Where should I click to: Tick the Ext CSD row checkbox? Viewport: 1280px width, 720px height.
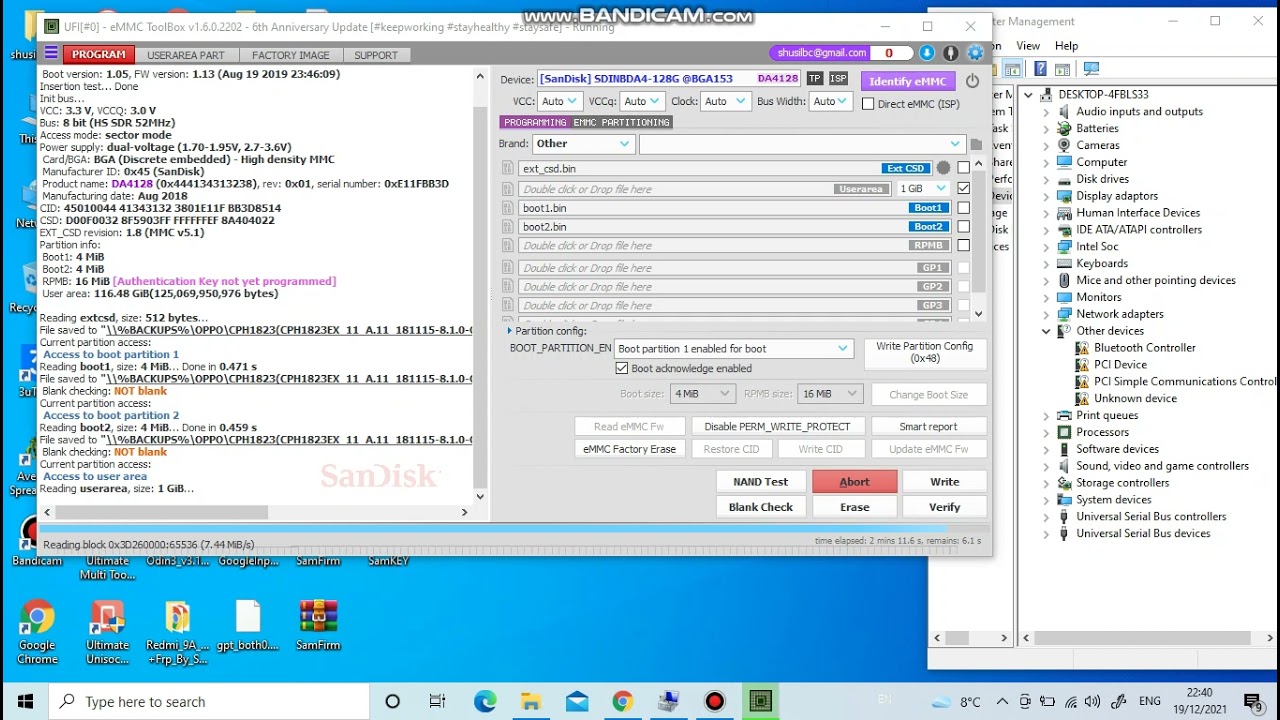click(x=963, y=169)
